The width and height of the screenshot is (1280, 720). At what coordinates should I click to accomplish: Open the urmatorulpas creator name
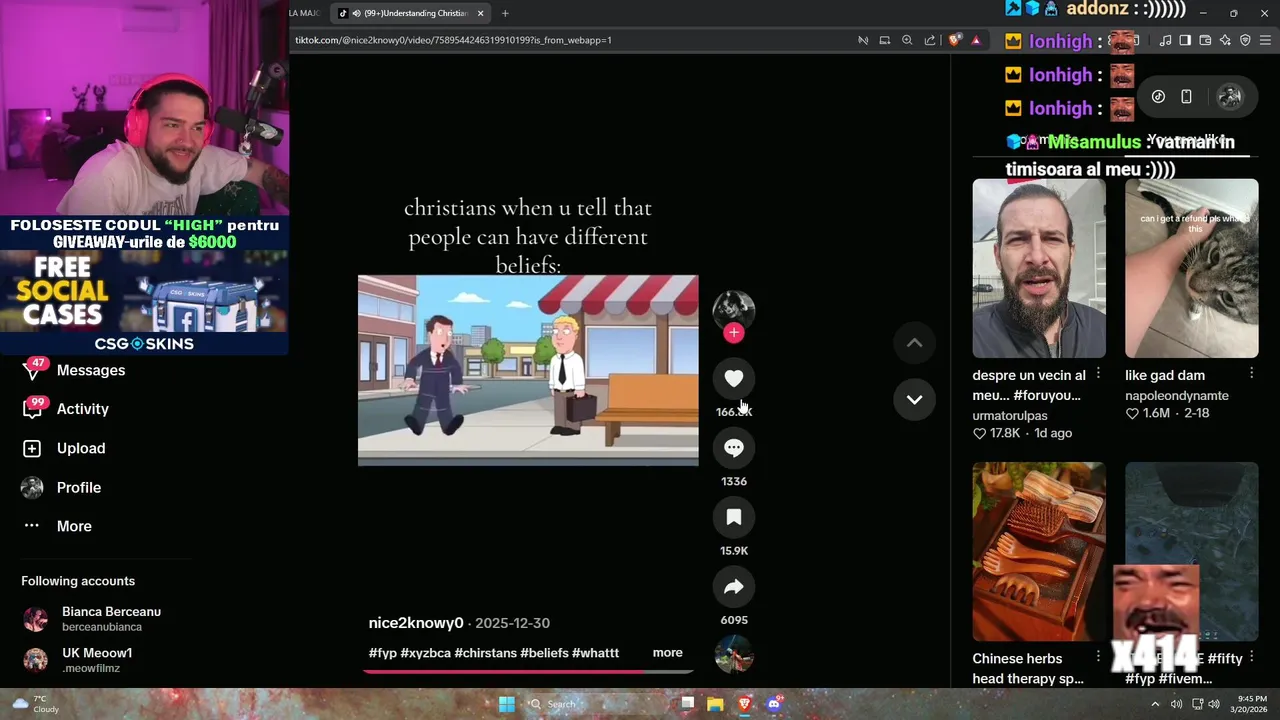1010,415
